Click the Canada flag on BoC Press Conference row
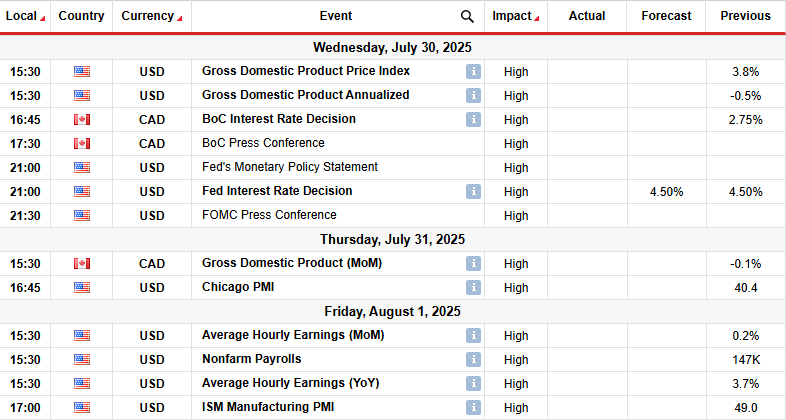 [82, 143]
